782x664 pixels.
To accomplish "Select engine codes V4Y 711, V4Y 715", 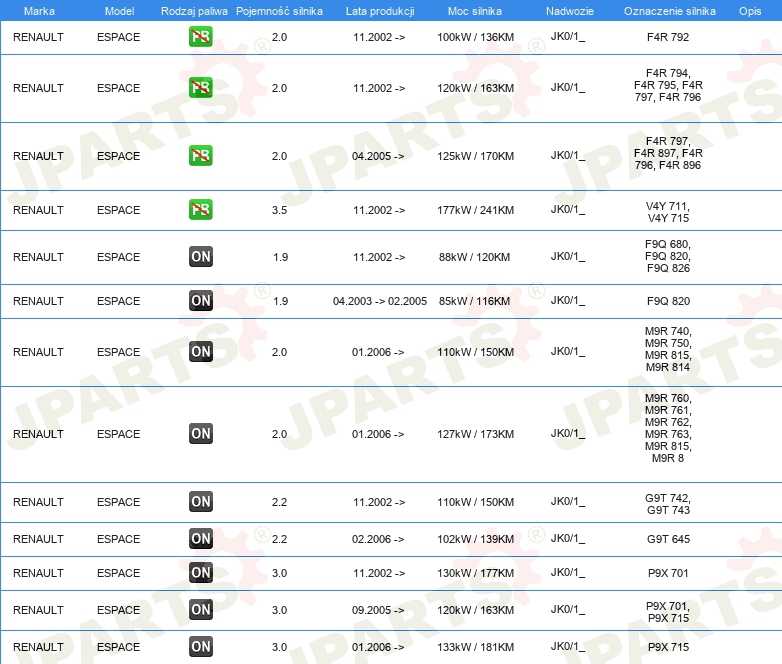I will click(x=668, y=212).
